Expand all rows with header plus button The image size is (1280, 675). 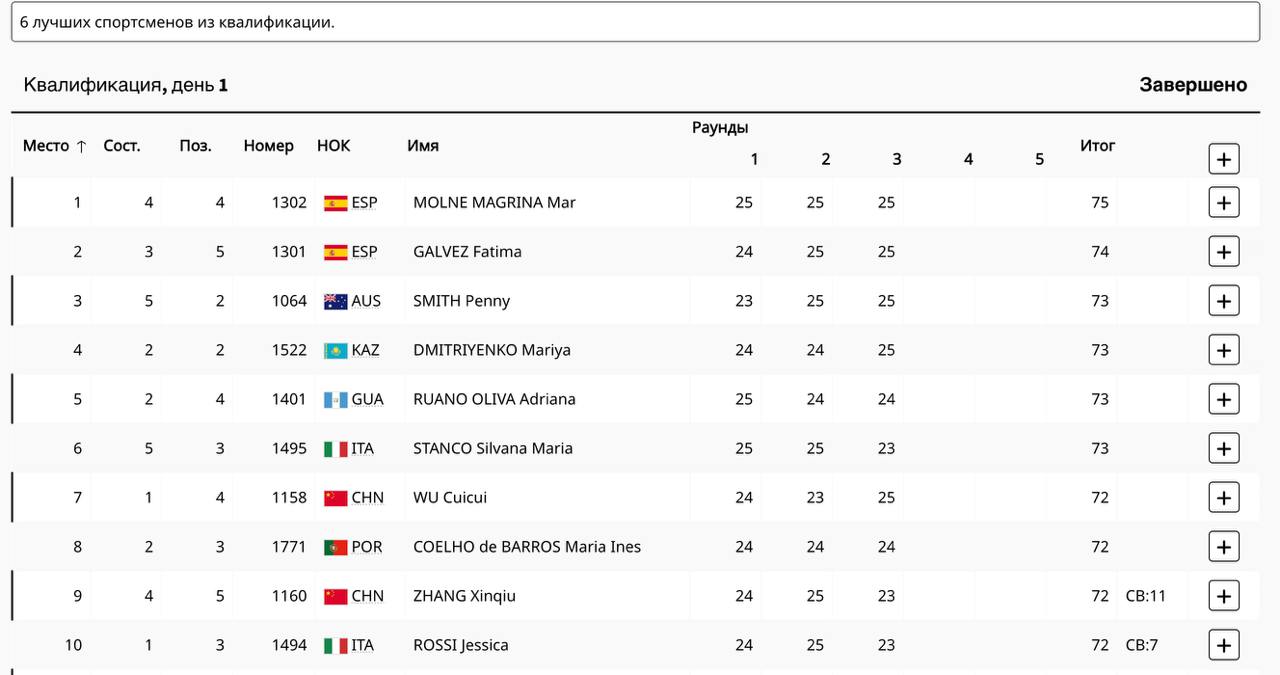(x=1224, y=158)
